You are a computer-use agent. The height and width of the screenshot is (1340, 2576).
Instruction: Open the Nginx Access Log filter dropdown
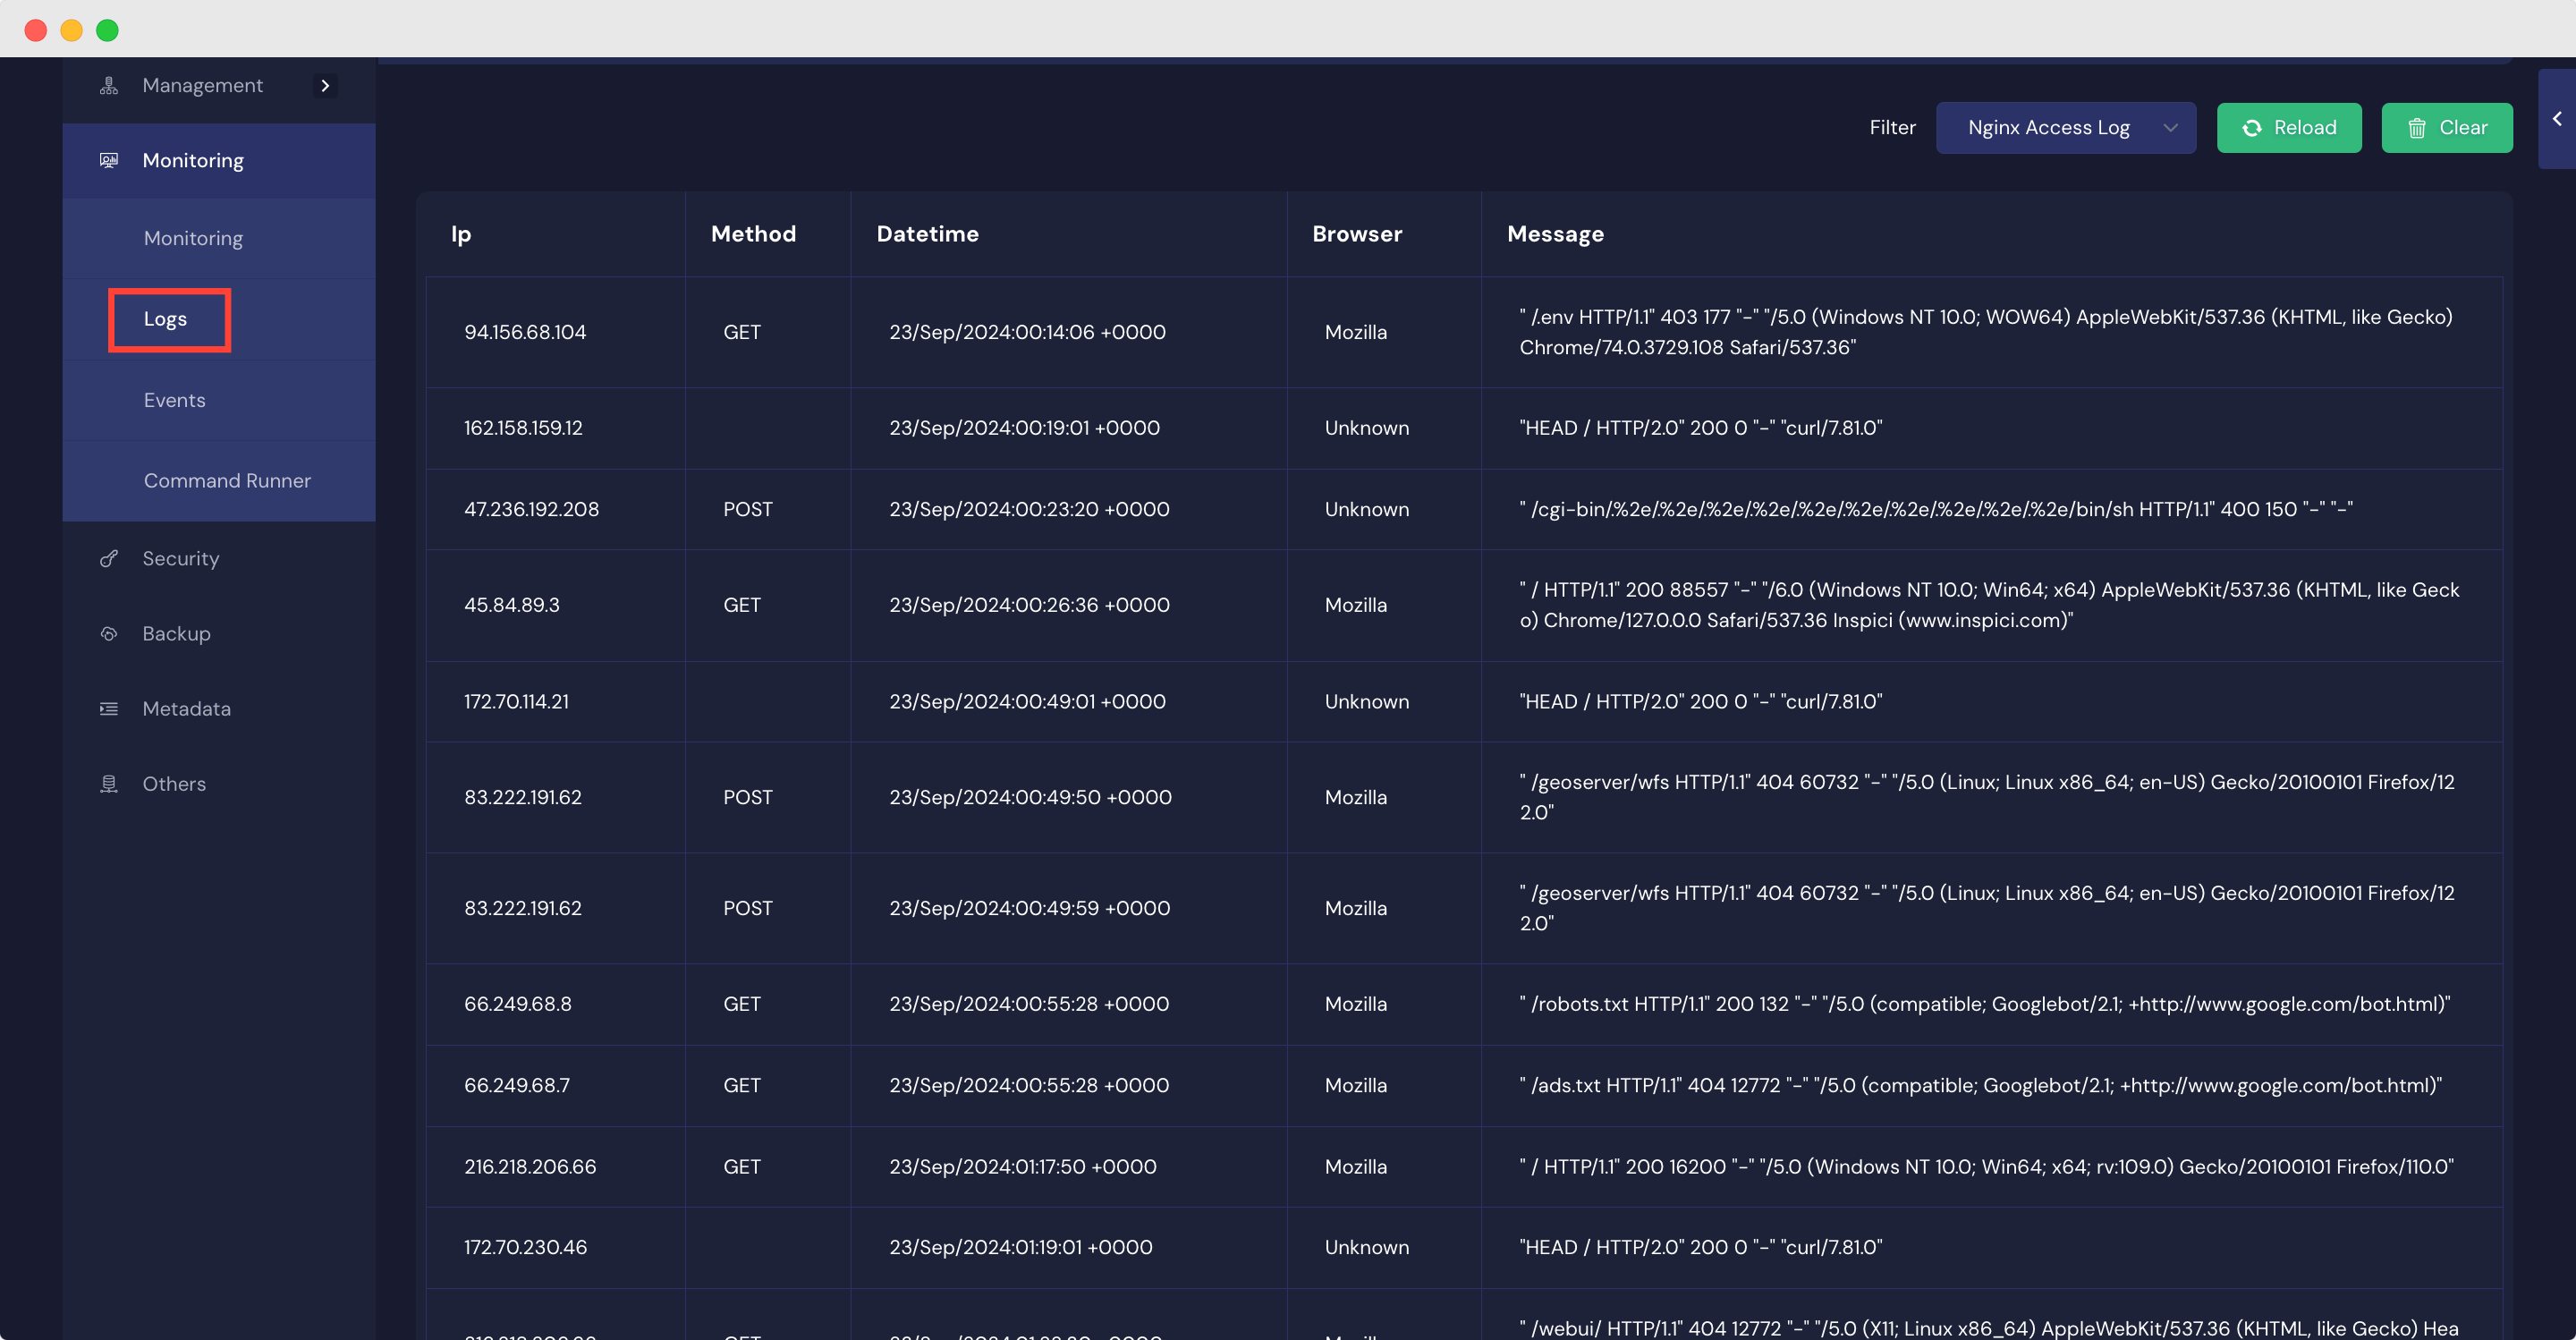point(2066,128)
